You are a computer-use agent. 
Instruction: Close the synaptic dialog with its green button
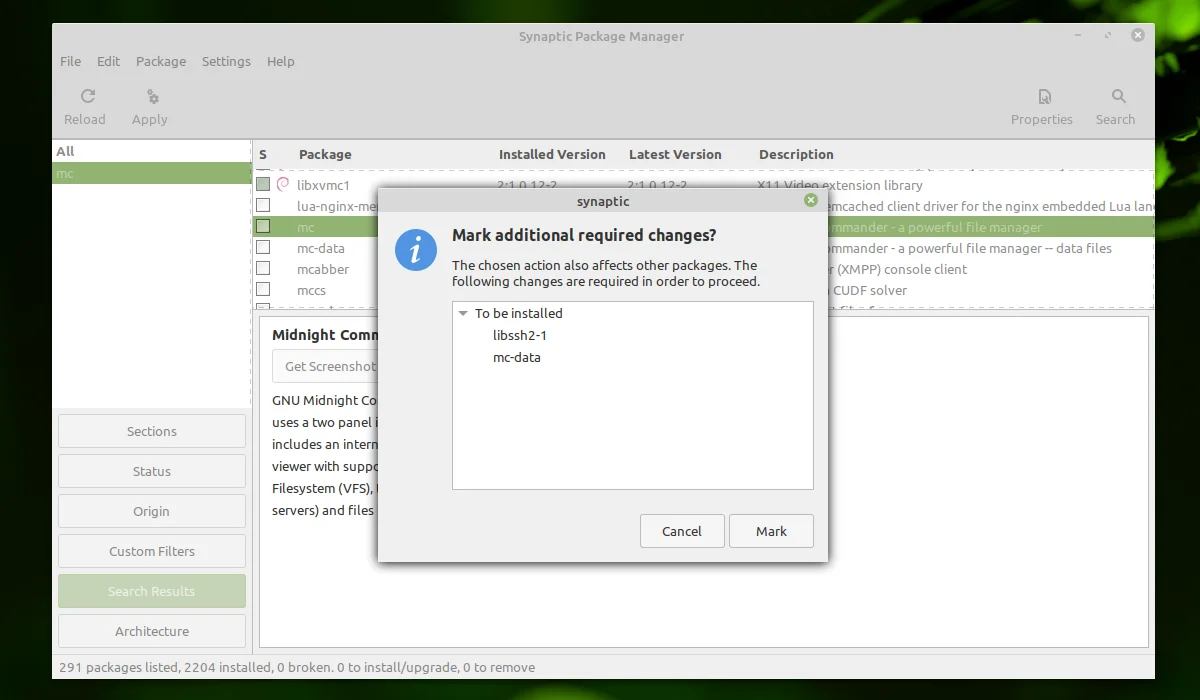pos(811,200)
